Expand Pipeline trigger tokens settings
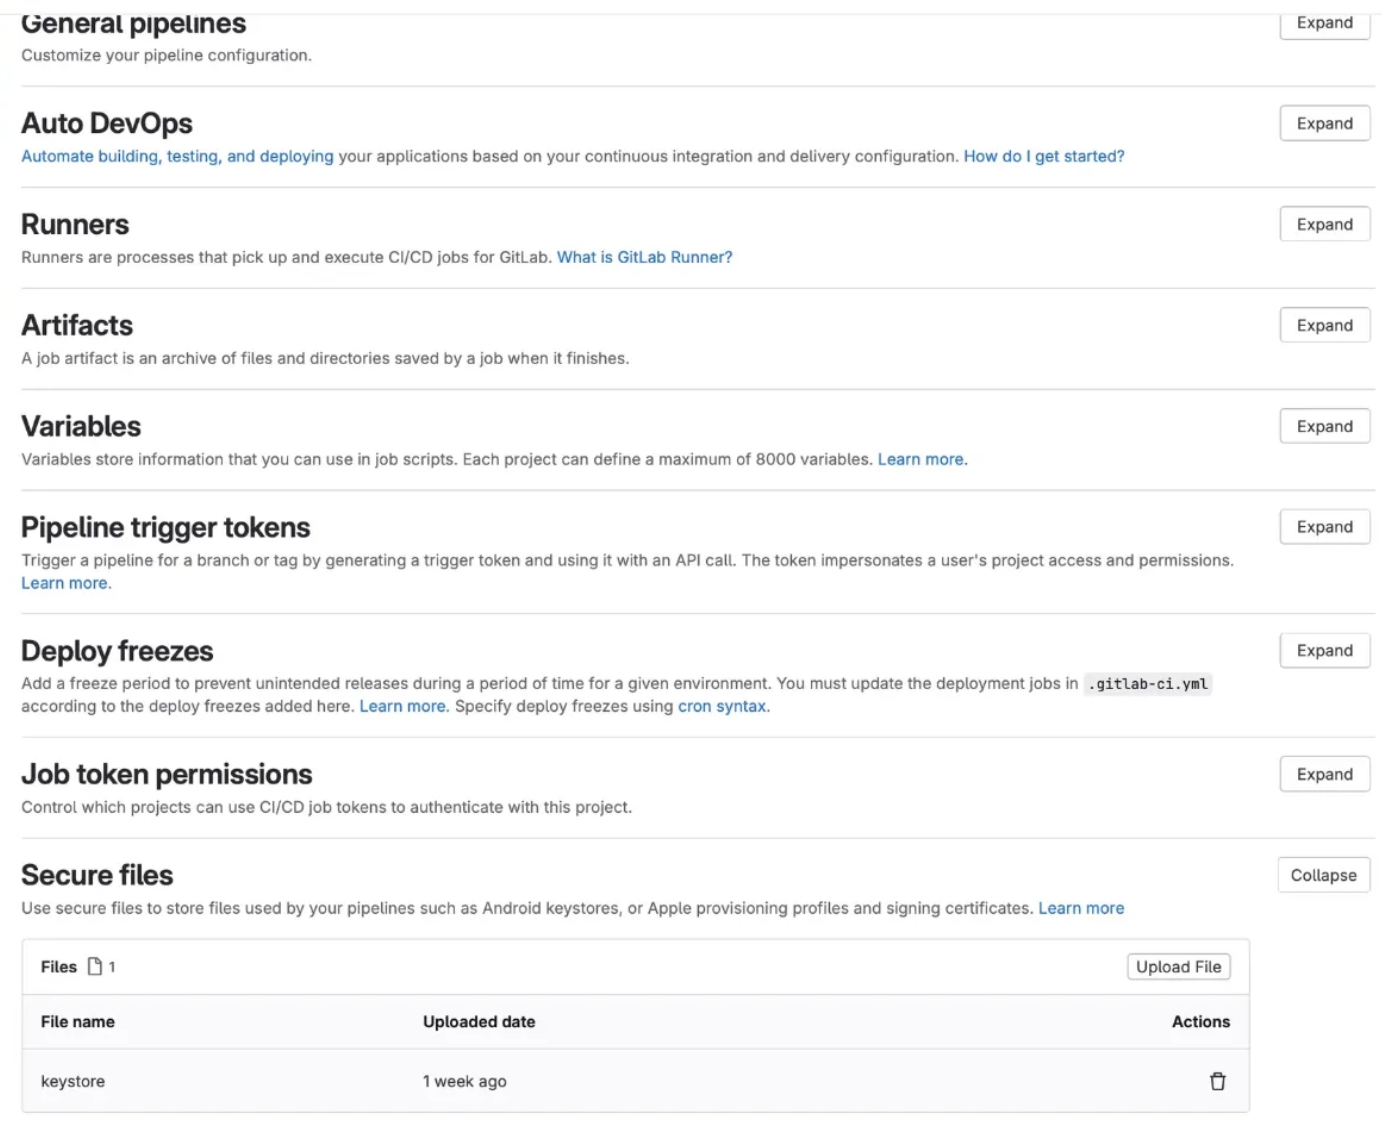This screenshot has height=1146, width=1382. tap(1324, 526)
